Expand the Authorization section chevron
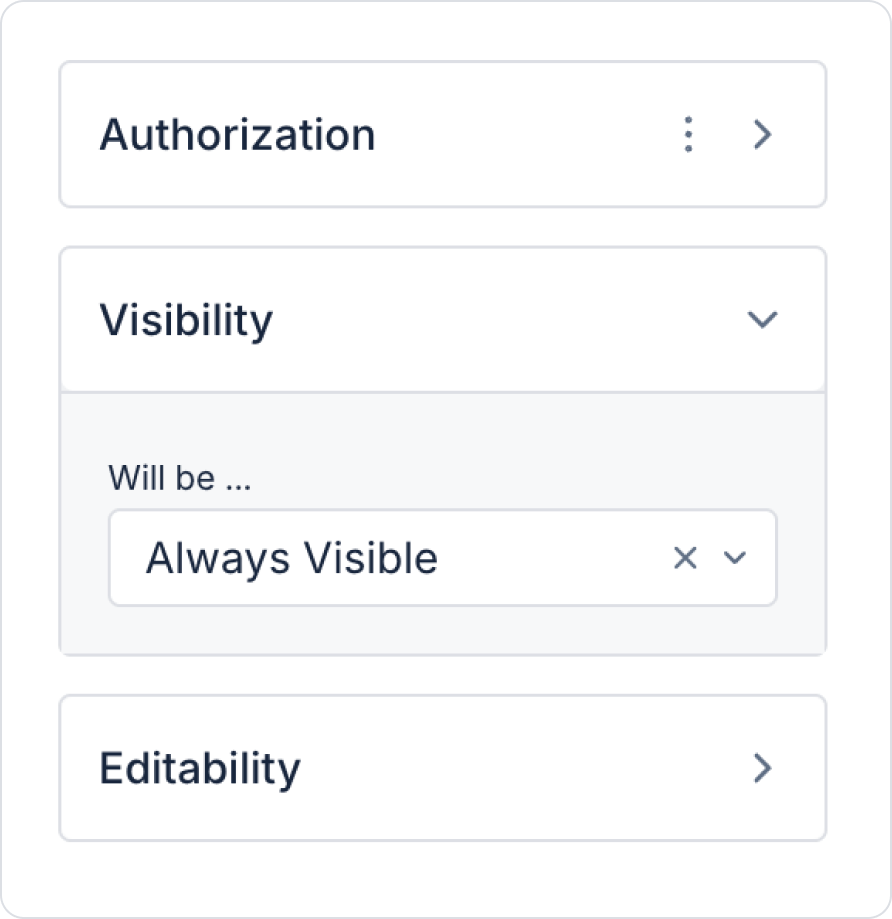Image resolution: width=892 pixels, height=919 pixels. 763,134
